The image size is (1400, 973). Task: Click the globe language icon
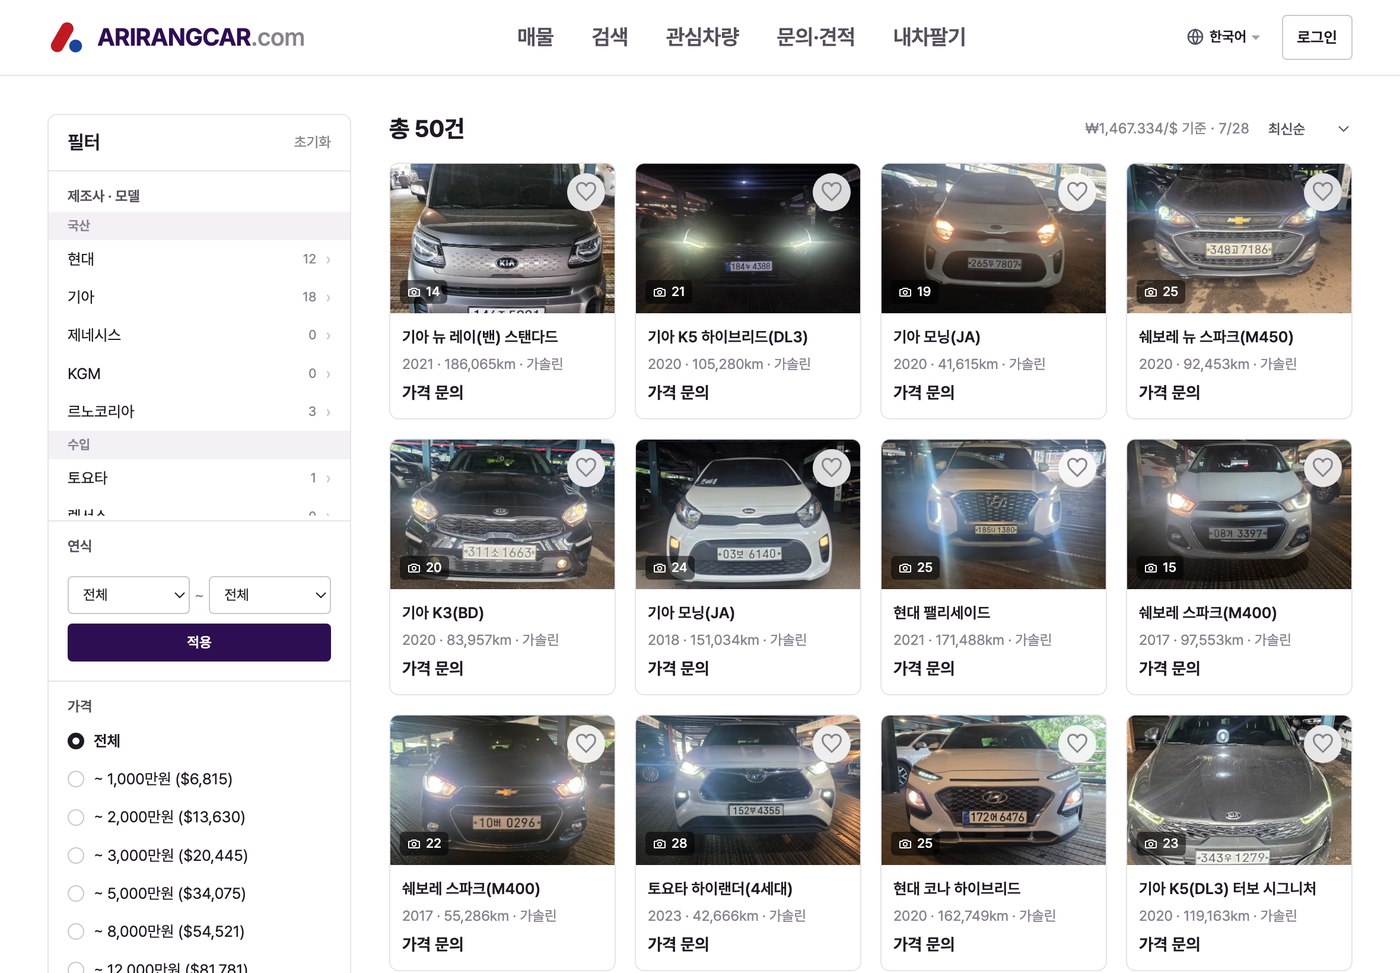point(1195,37)
